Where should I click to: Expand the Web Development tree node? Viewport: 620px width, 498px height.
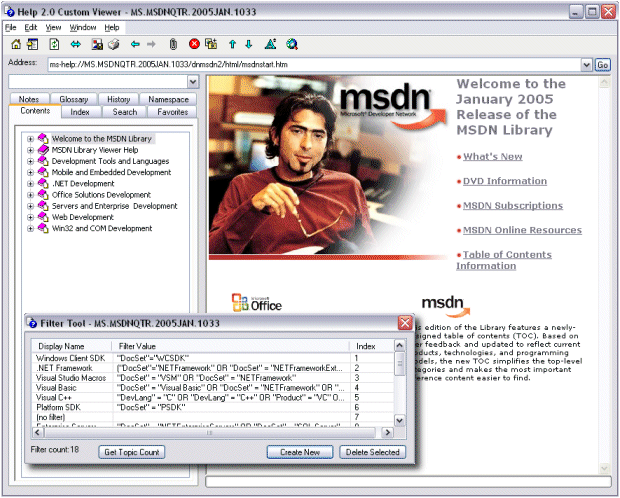click(x=31, y=217)
